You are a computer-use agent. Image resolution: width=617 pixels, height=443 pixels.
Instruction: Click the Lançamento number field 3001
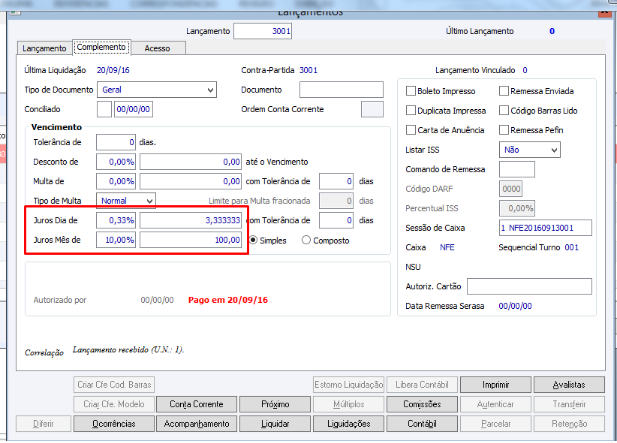(262, 31)
